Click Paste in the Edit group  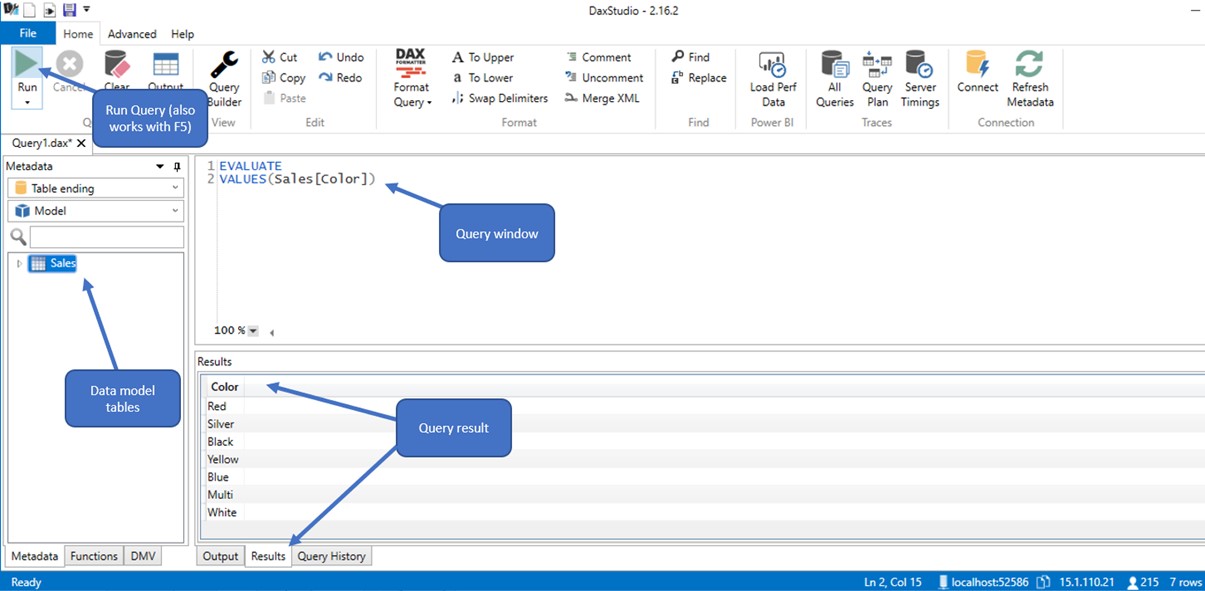tap(285, 98)
